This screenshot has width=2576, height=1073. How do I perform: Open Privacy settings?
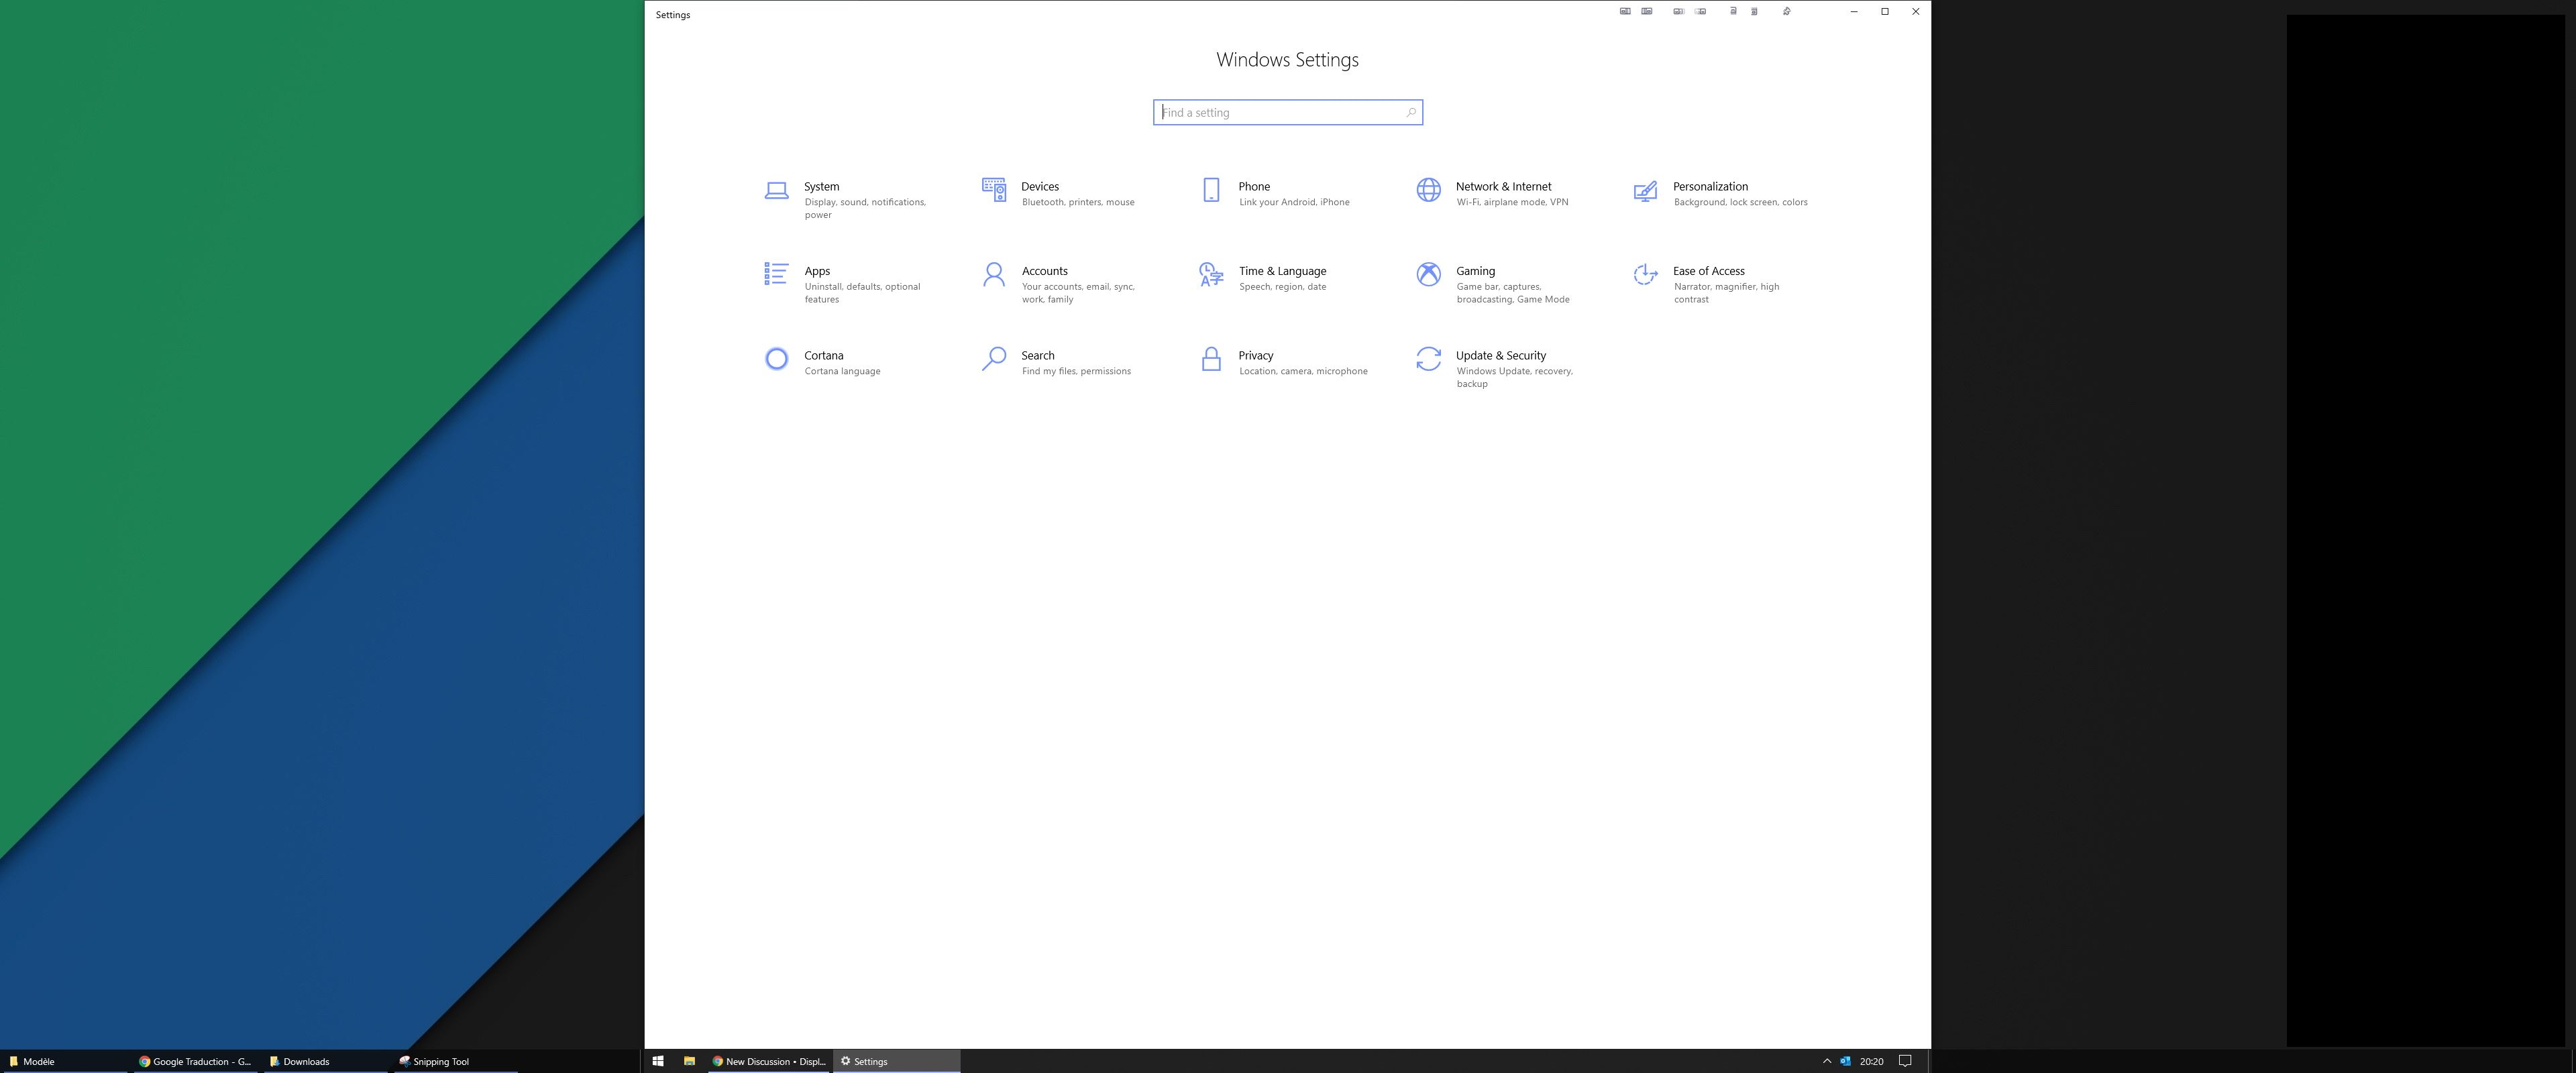pyautogui.click(x=1255, y=356)
